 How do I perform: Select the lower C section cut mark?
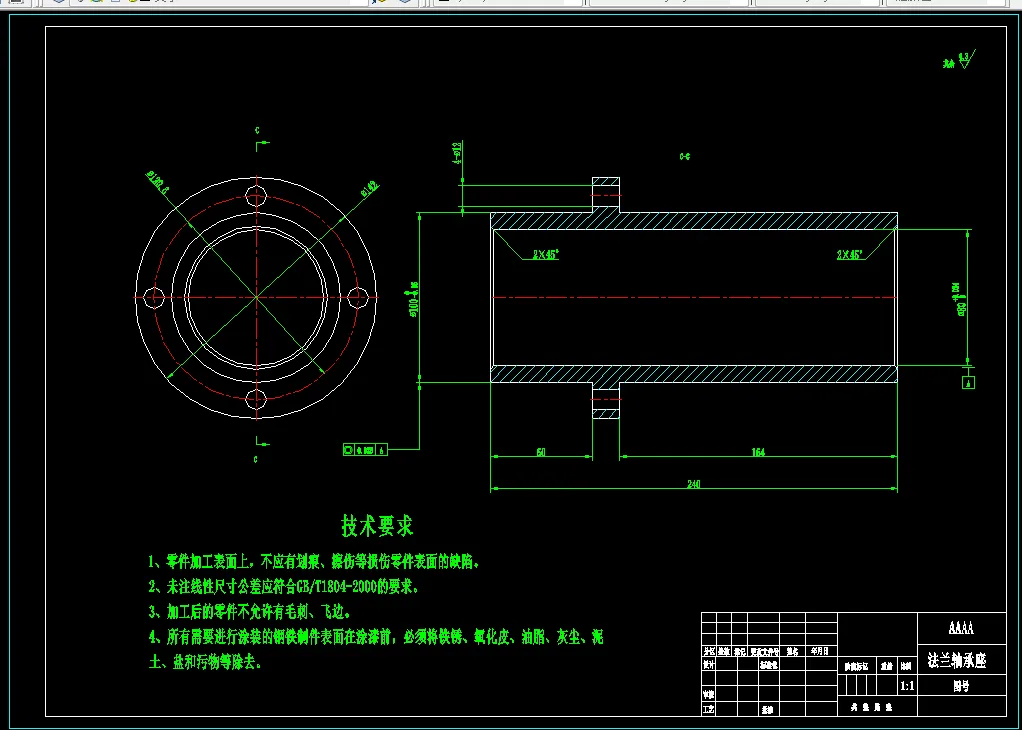pos(259,449)
